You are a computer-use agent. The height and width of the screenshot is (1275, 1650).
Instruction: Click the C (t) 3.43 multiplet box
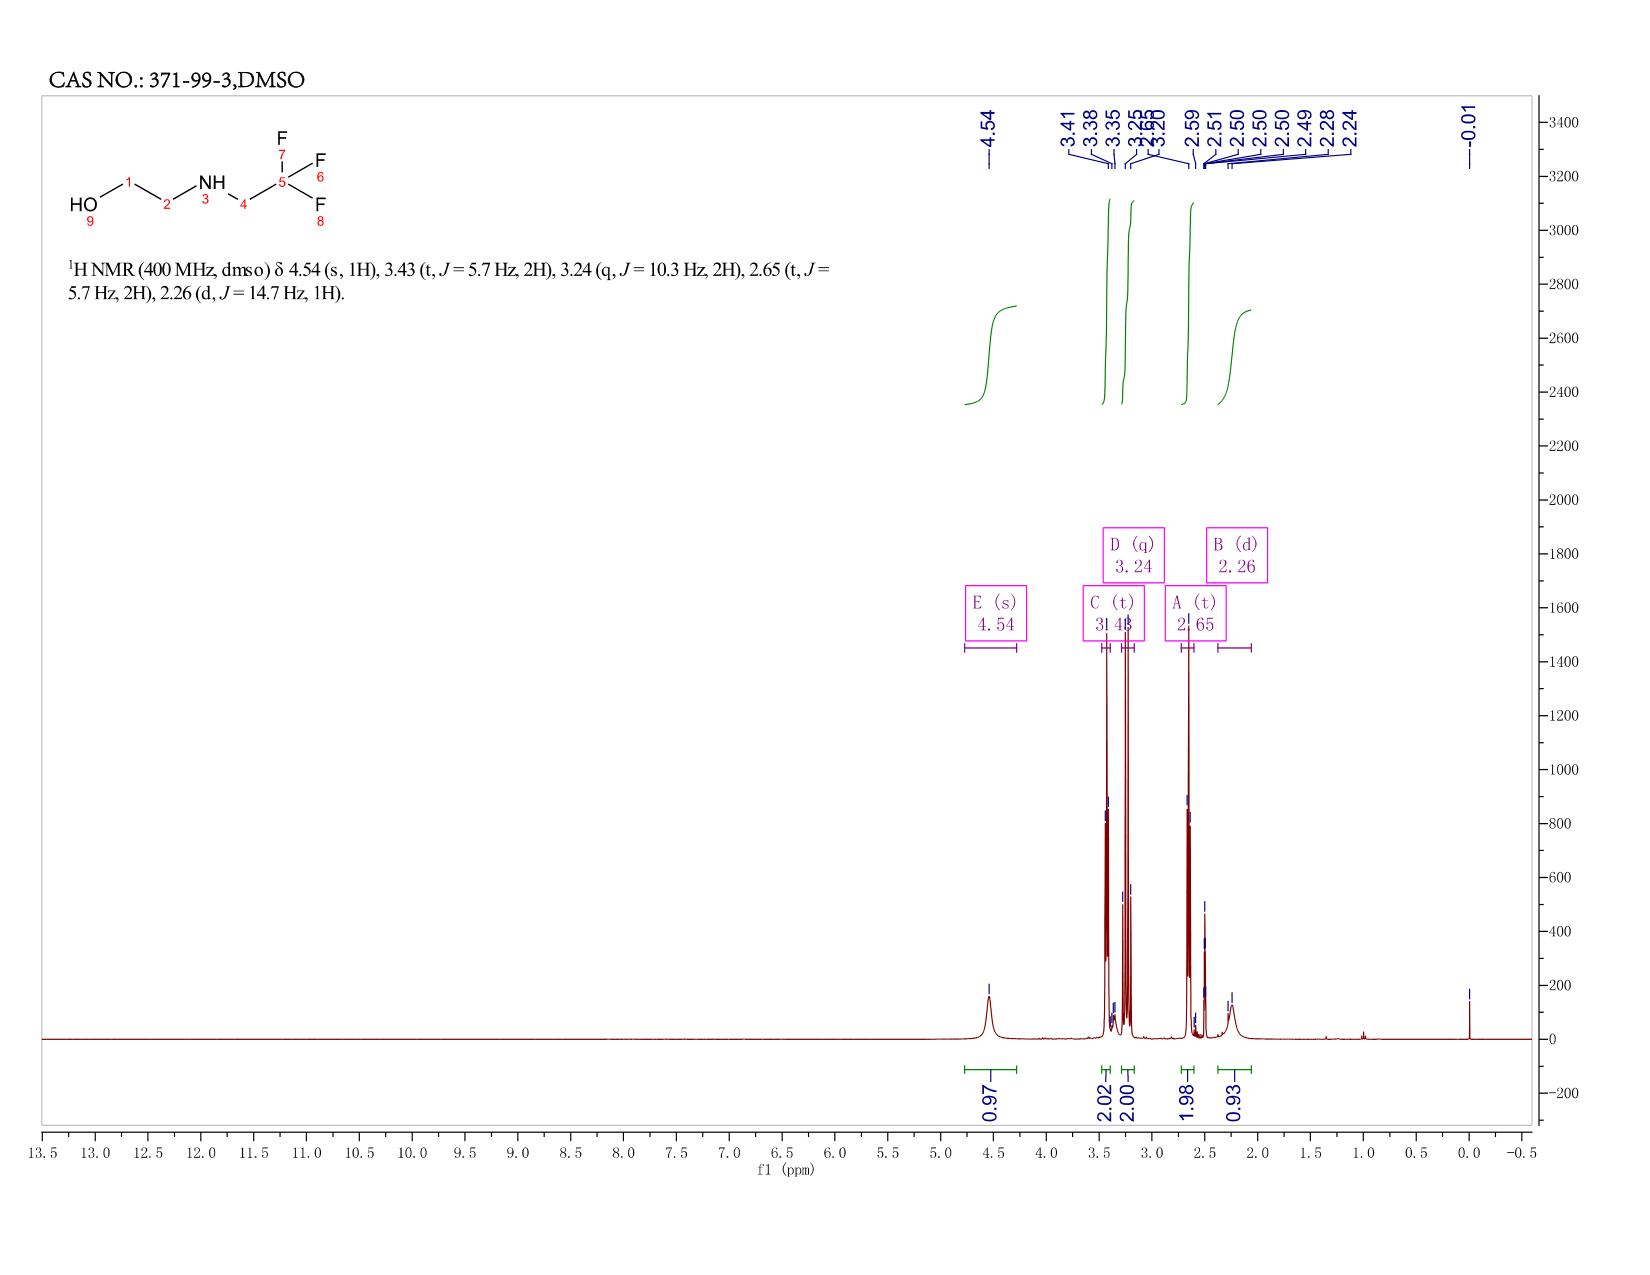(1113, 613)
